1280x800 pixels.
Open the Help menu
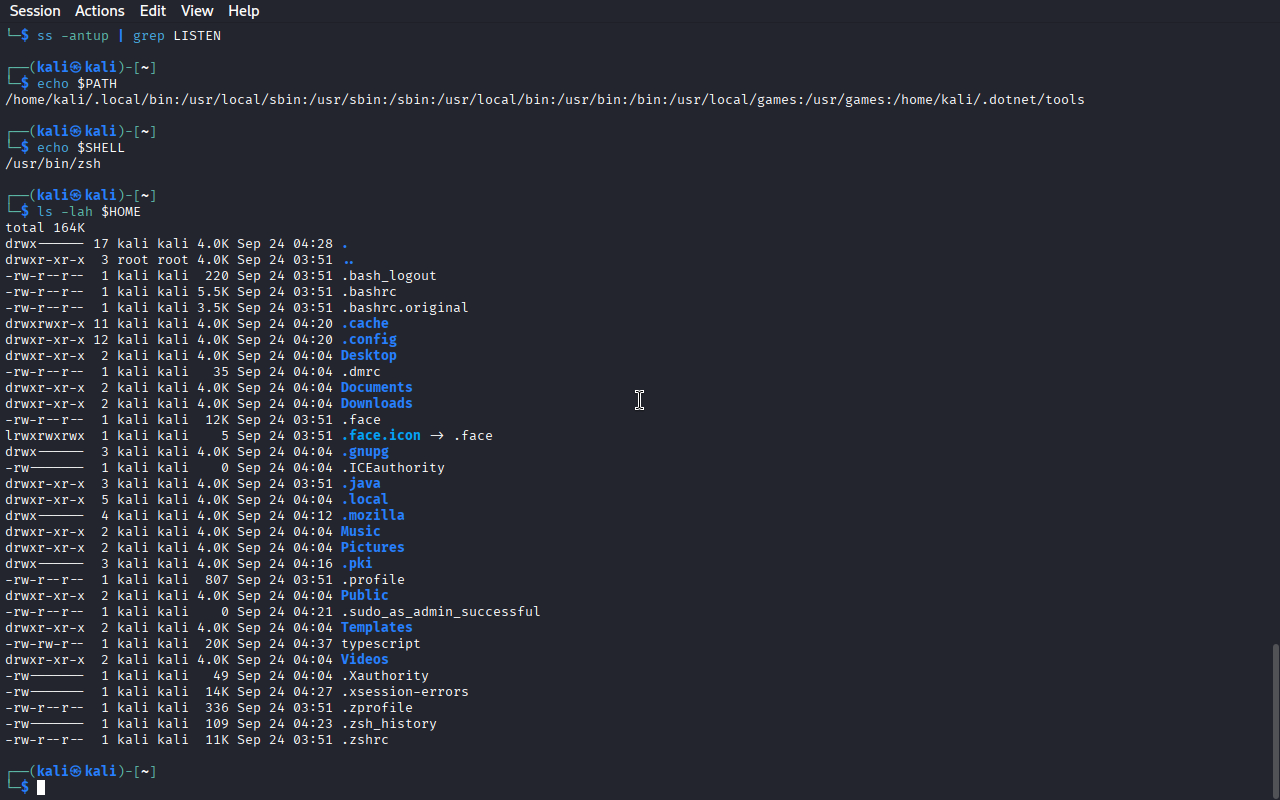pos(243,11)
